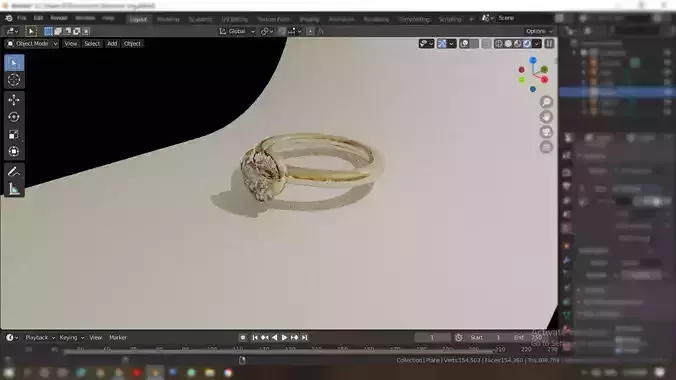Toggle X-ray mode in viewport header

486,44
